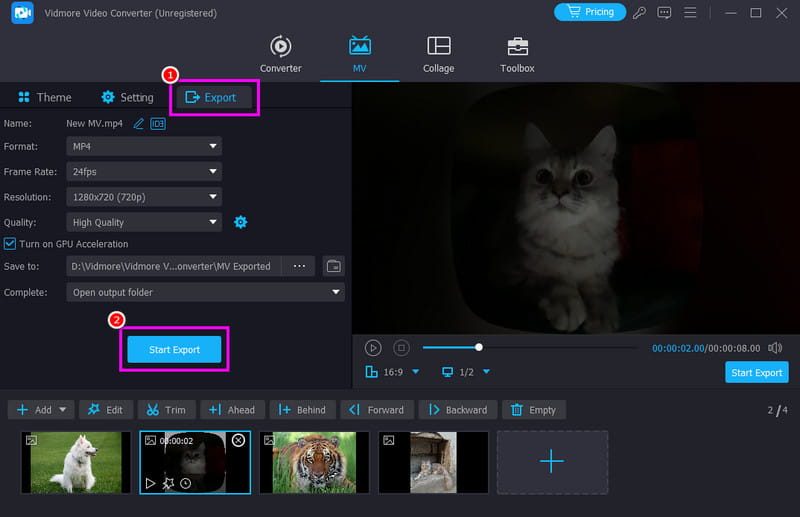Expand the 16:9 aspect ratio dropdown
800x517 pixels.
[x=416, y=372]
